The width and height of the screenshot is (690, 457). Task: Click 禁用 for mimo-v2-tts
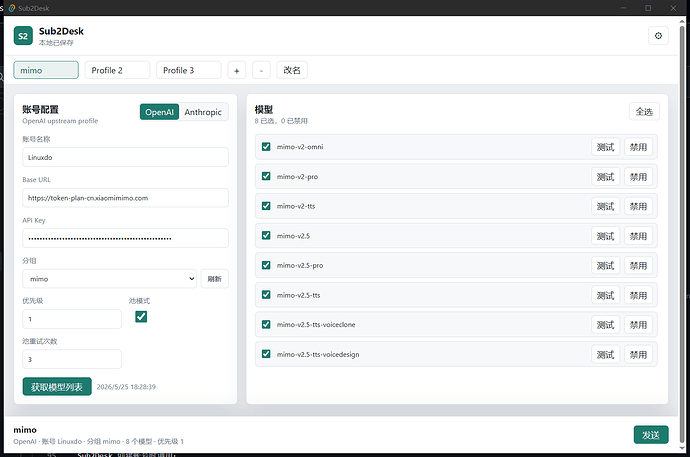[638, 206]
